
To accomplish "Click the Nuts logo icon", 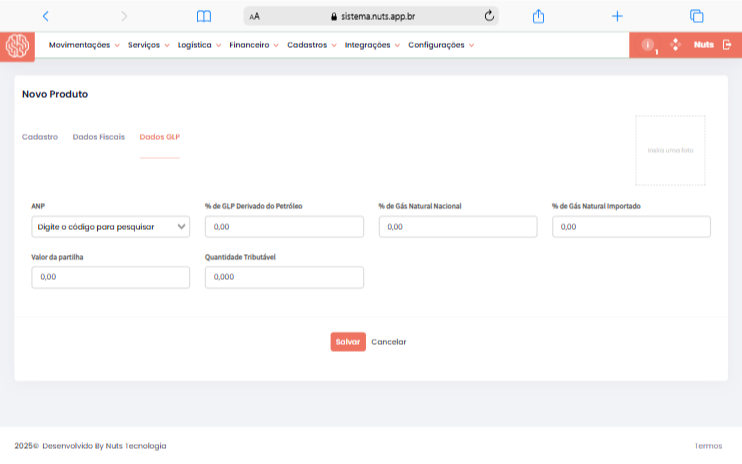I will pos(17,46).
